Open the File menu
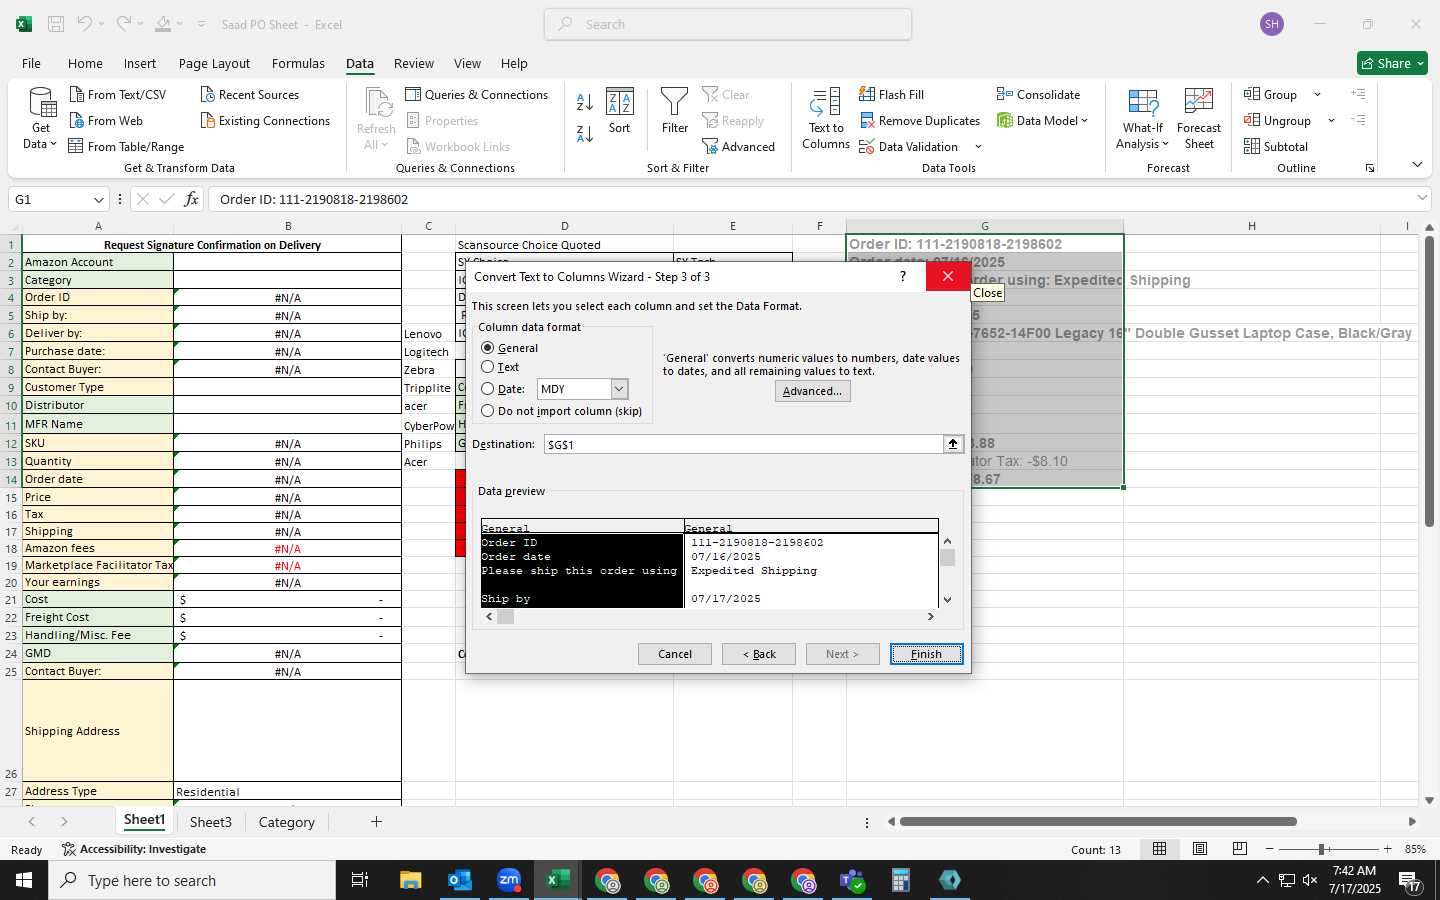Viewport: 1440px width, 900px height. 31,63
